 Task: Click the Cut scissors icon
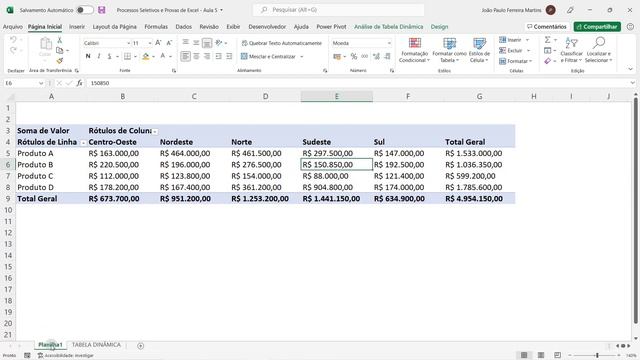tap(60, 40)
